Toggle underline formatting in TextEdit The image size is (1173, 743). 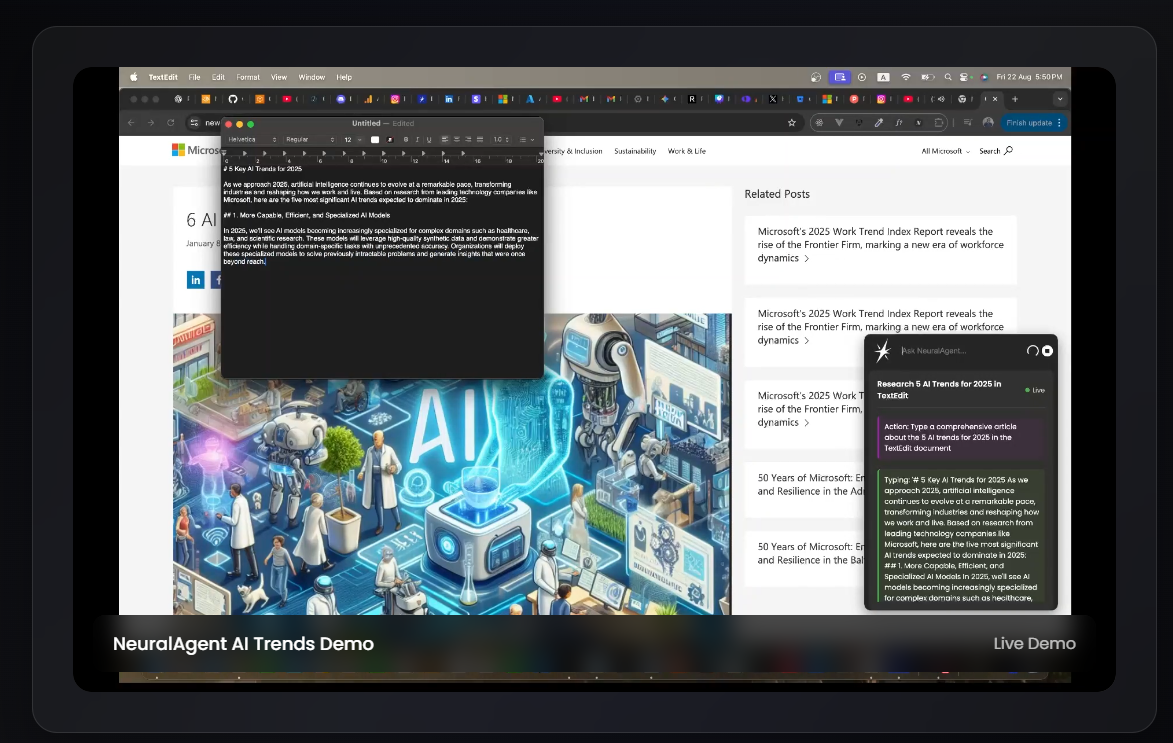tap(429, 139)
